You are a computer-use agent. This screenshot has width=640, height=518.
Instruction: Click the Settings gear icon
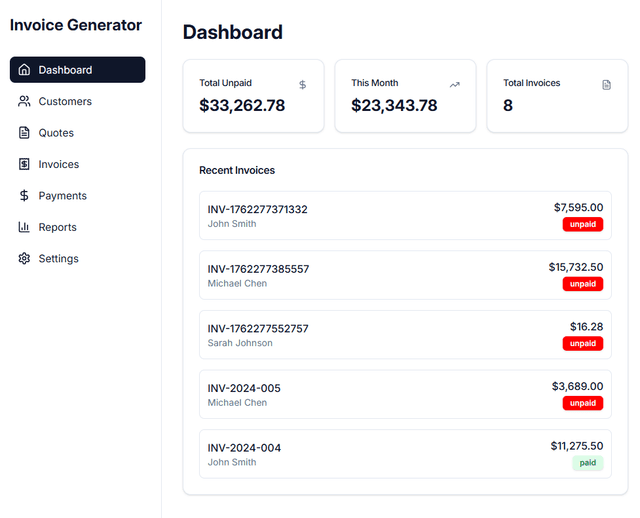coord(24,259)
